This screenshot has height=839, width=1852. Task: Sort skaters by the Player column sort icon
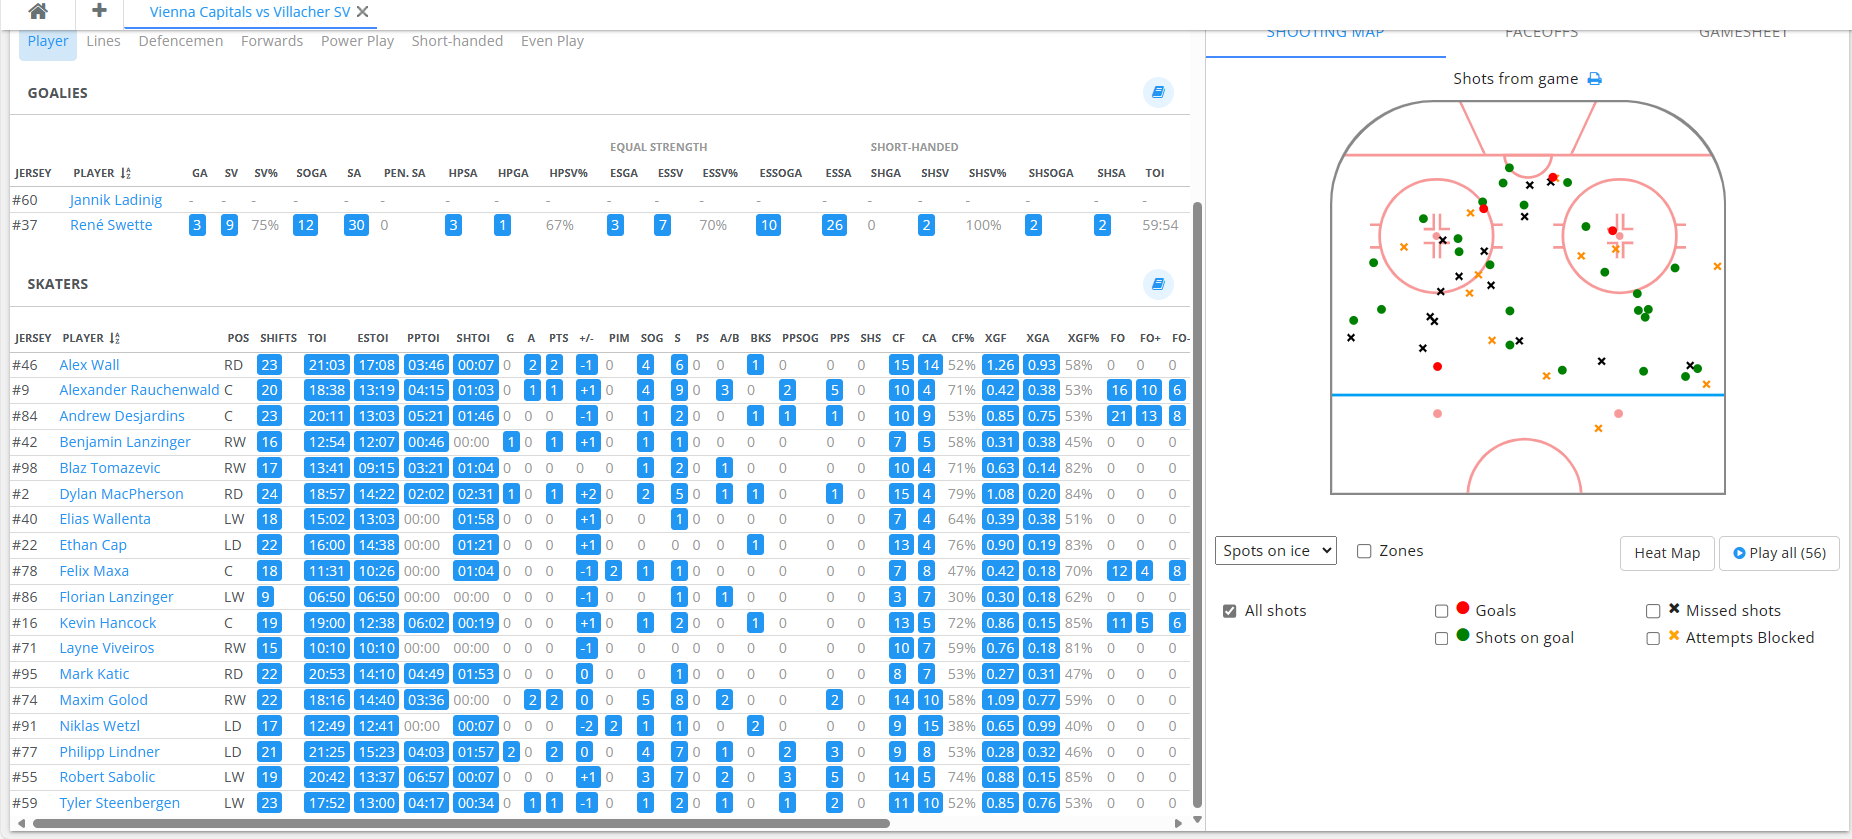115,338
